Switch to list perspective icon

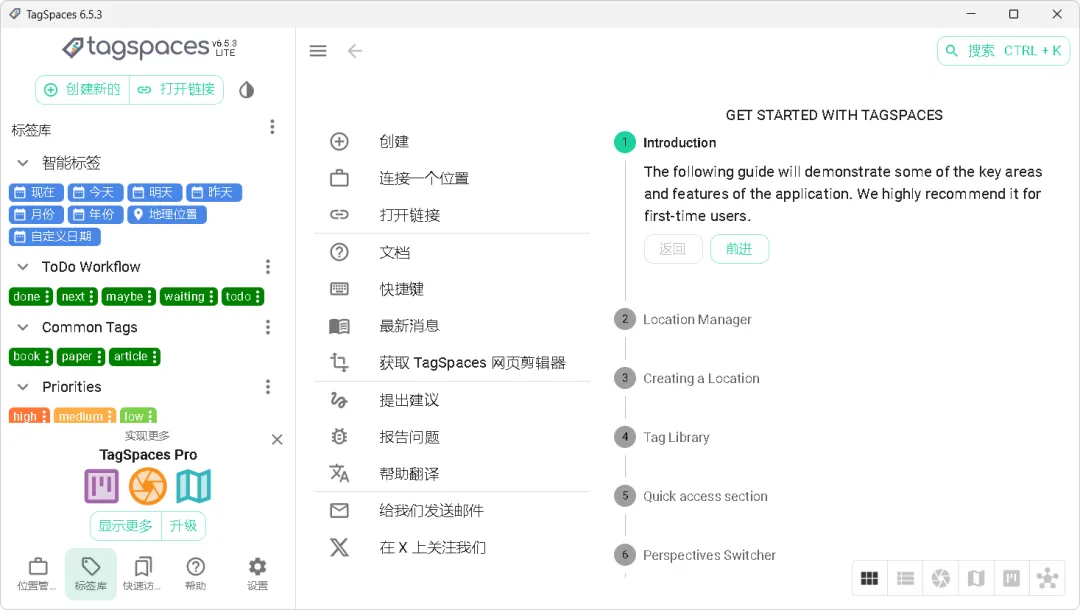coord(905,578)
